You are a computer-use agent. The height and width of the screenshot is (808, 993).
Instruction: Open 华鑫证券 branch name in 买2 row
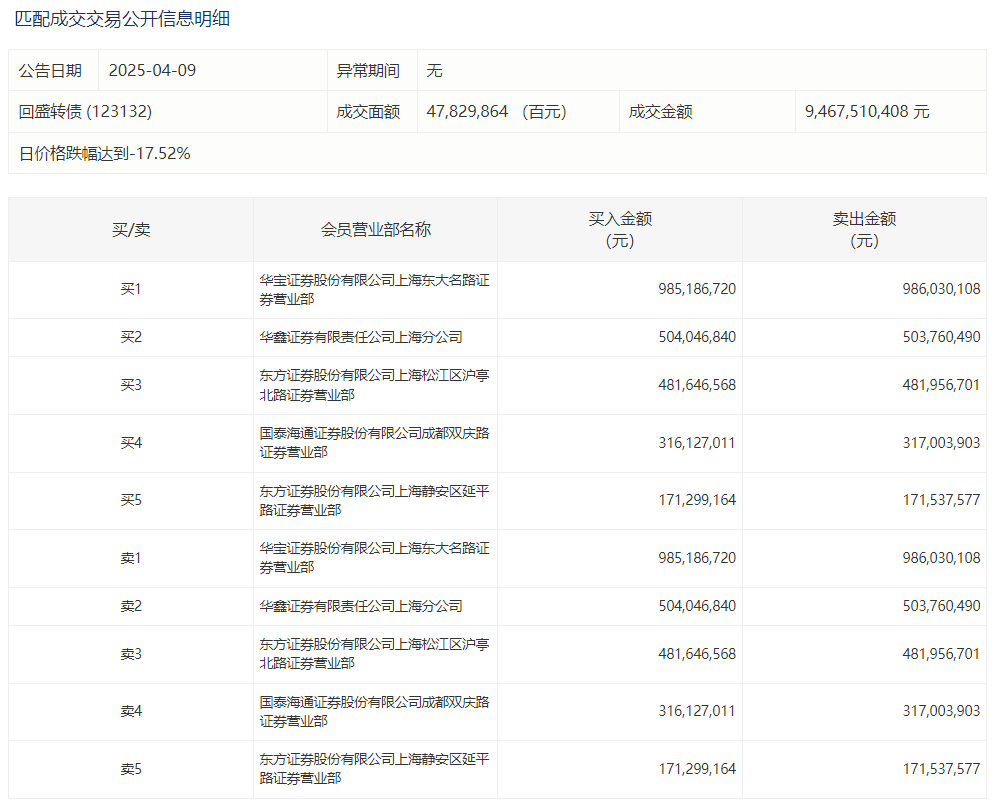click(x=361, y=338)
